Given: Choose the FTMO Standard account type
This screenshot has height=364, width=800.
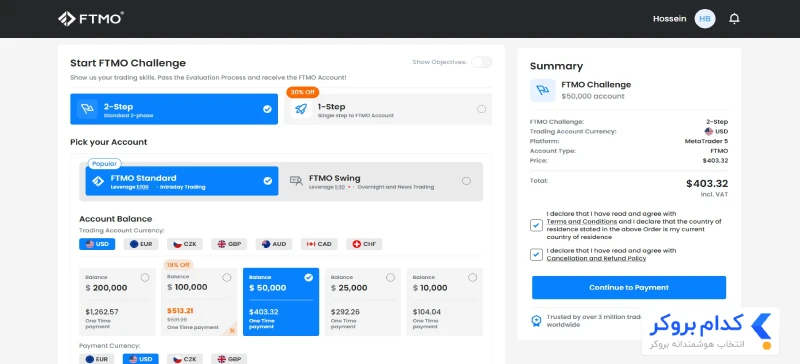Looking at the screenshot, I should (182, 181).
